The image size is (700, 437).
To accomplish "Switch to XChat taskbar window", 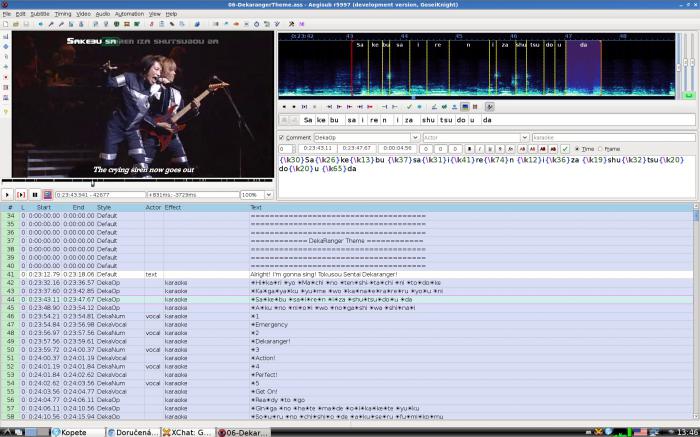I will click(x=188, y=432).
